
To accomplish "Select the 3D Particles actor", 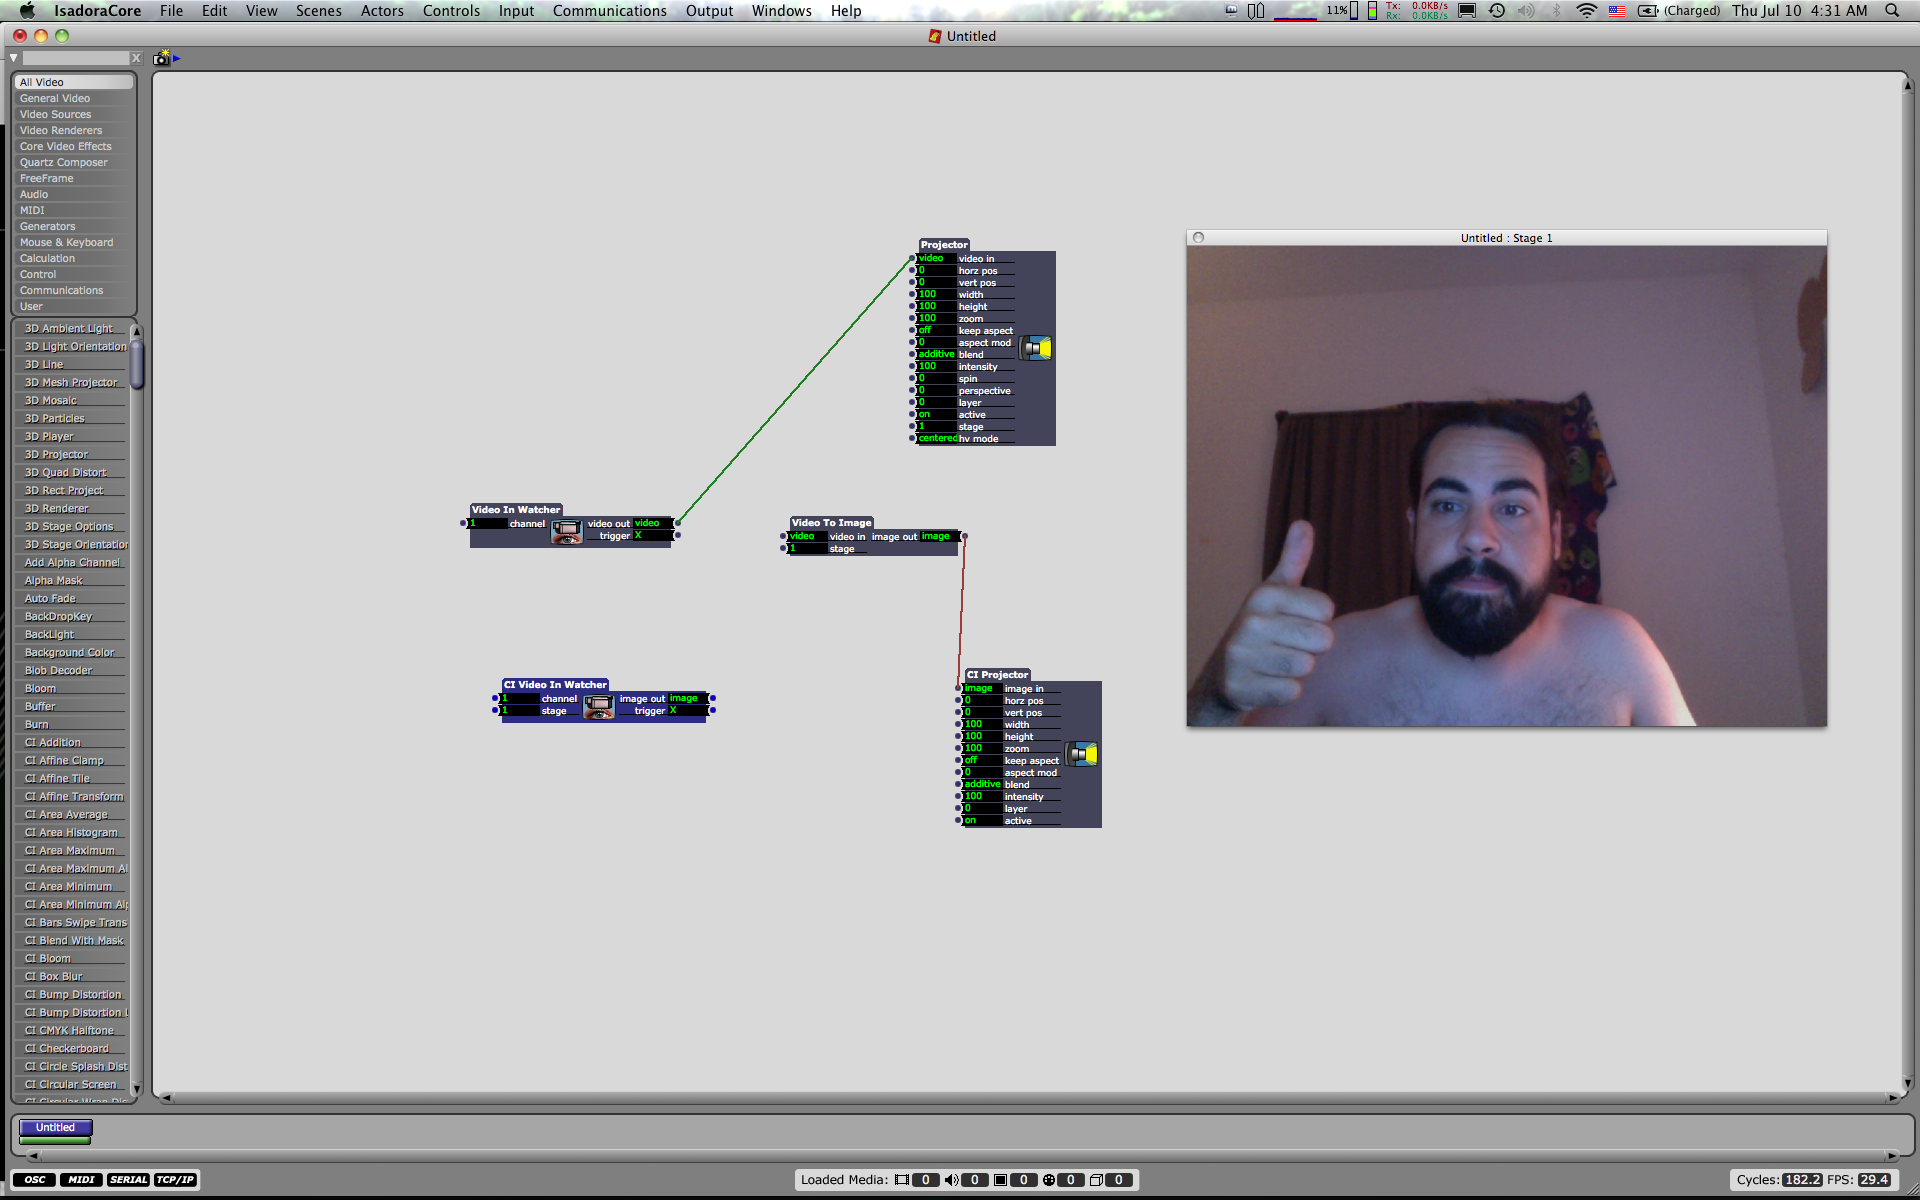I will (72, 418).
